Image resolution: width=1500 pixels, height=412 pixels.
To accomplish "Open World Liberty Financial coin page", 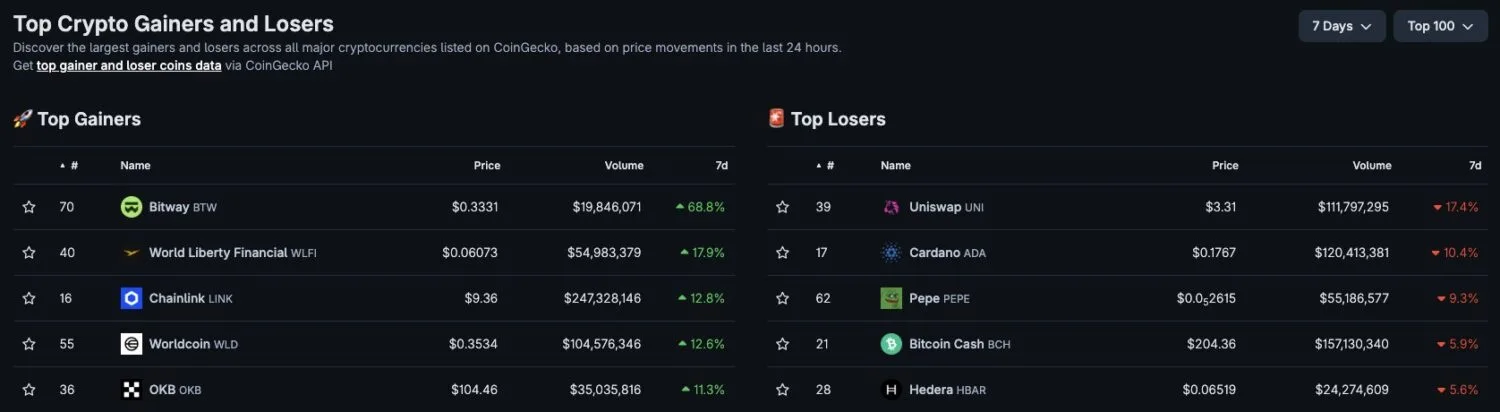I will click(218, 253).
